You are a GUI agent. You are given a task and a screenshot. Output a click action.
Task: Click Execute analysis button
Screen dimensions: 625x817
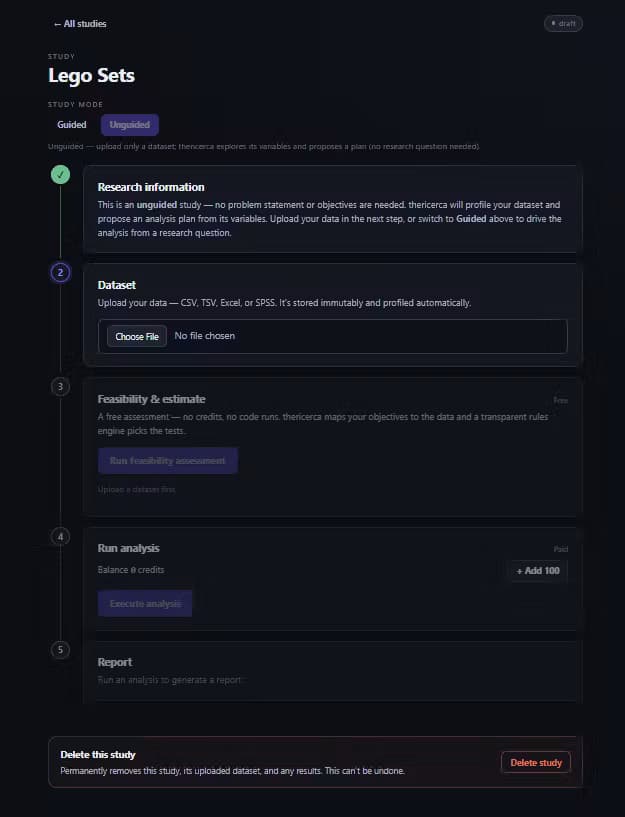(x=145, y=603)
